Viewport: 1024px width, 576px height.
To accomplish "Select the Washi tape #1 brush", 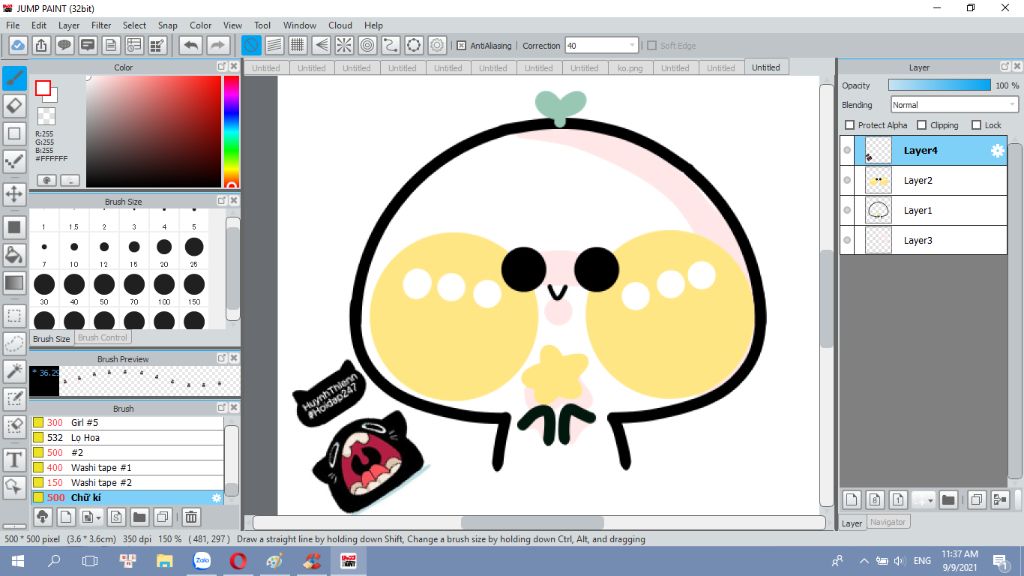I will click(127, 468).
